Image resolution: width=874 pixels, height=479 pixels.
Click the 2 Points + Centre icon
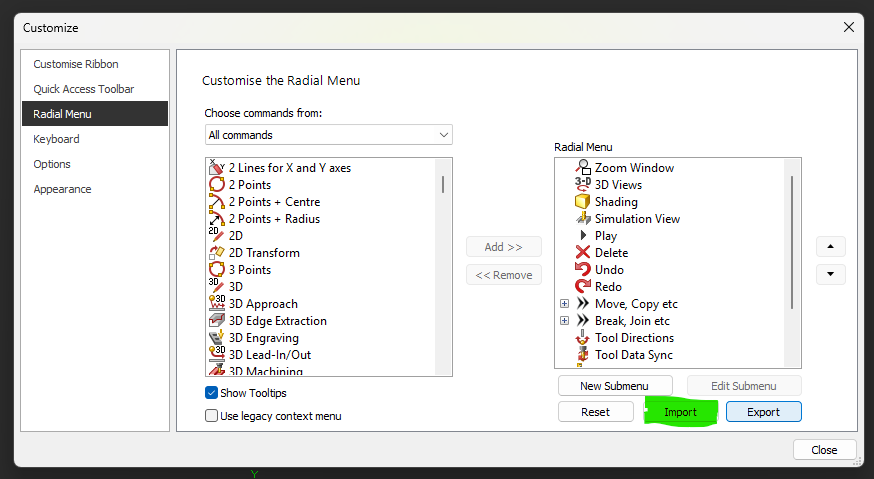217,202
